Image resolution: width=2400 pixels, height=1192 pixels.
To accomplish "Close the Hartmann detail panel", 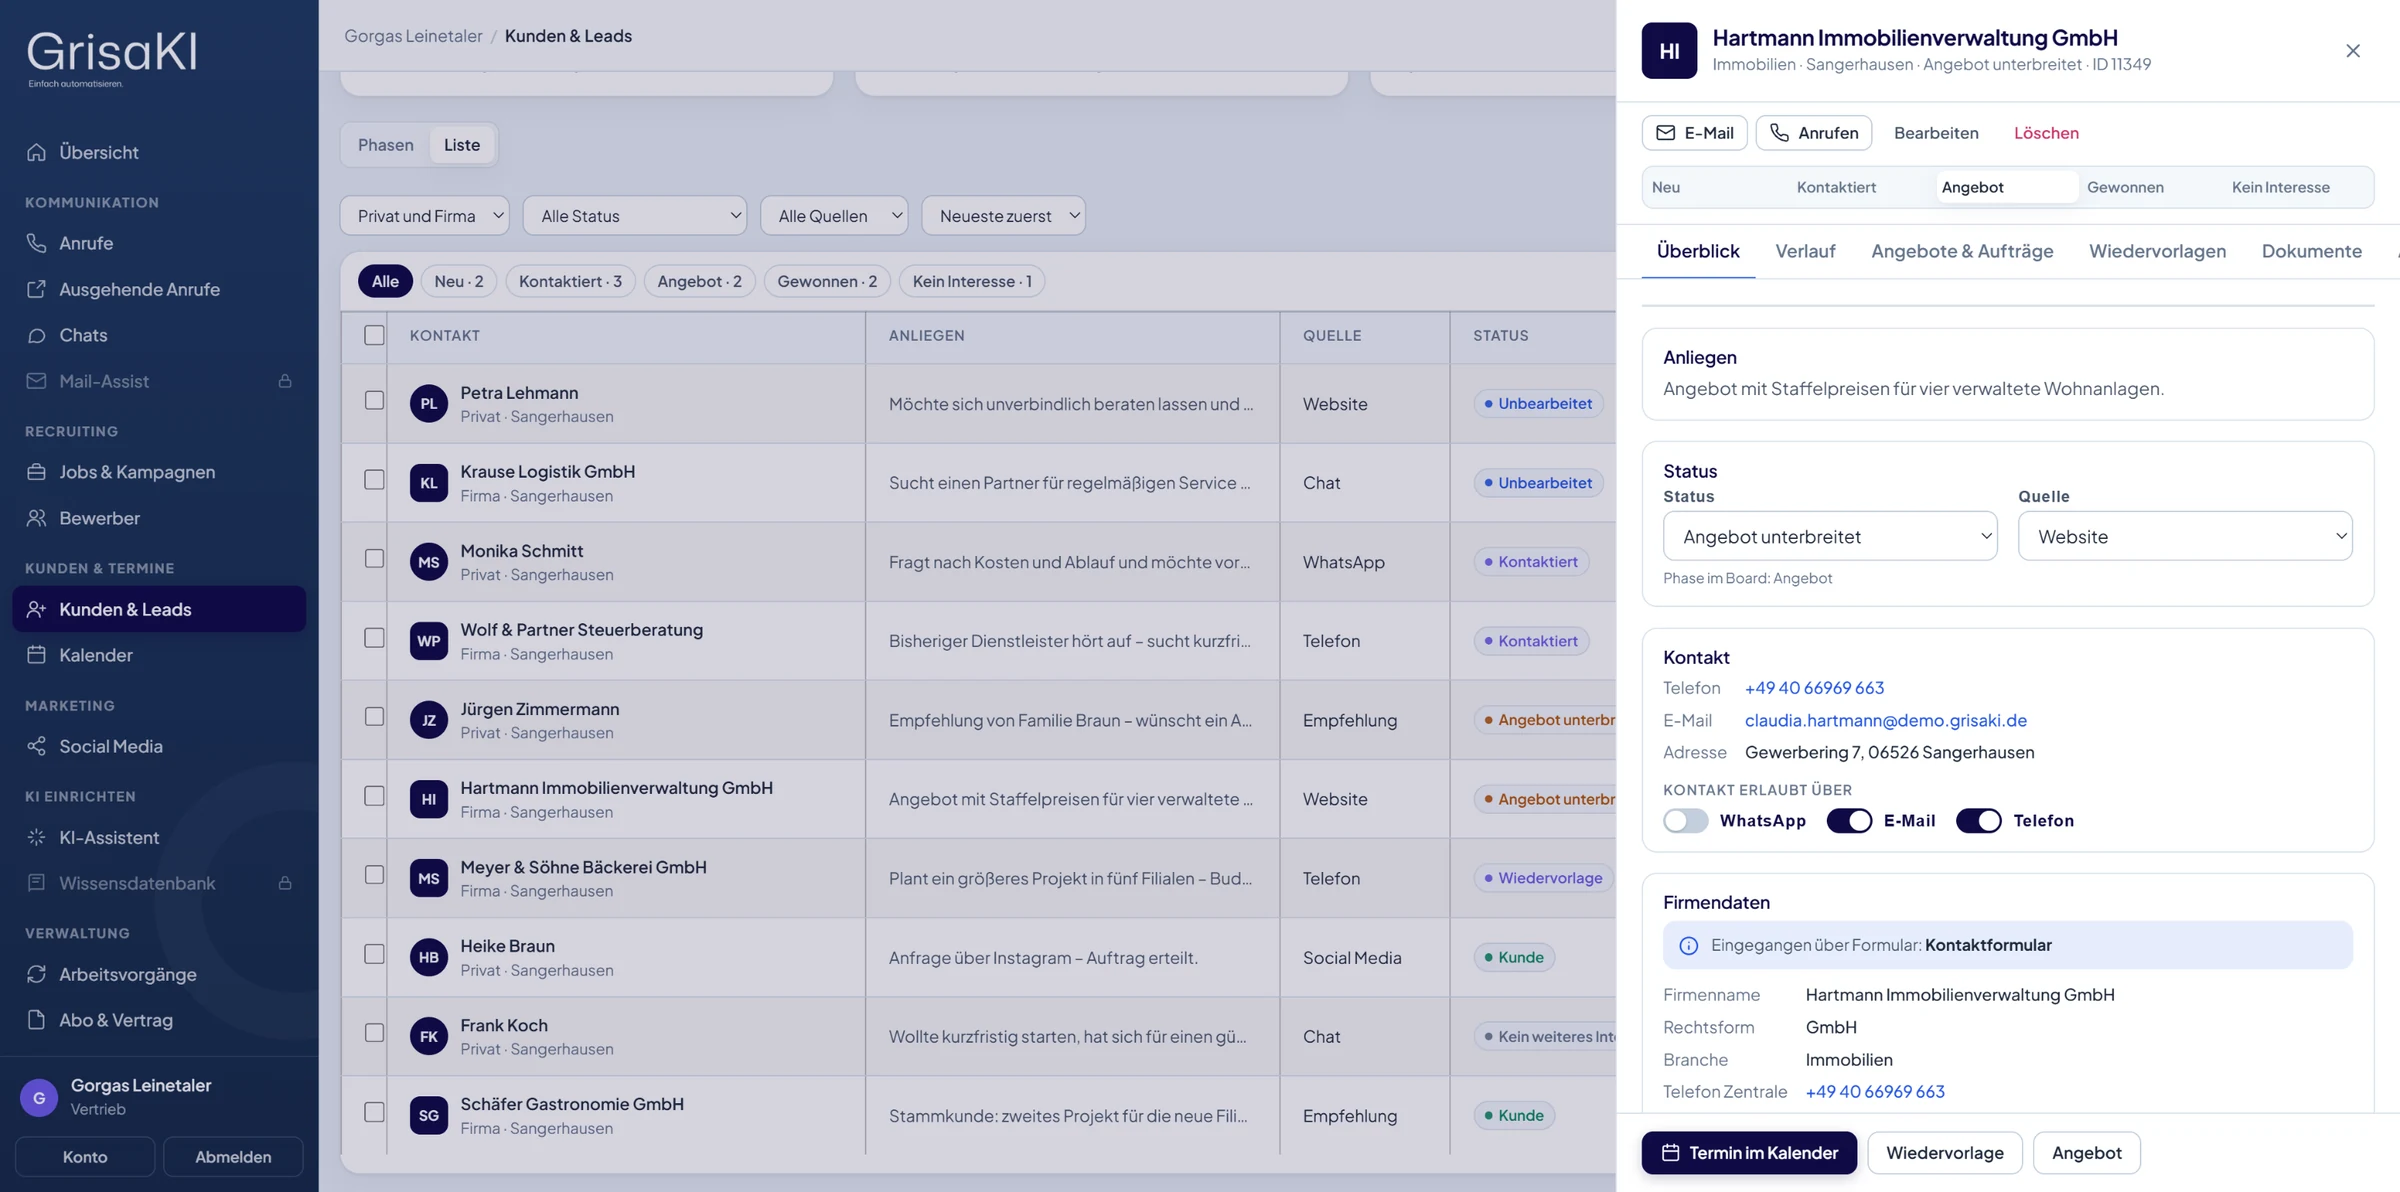I will tap(2352, 50).
